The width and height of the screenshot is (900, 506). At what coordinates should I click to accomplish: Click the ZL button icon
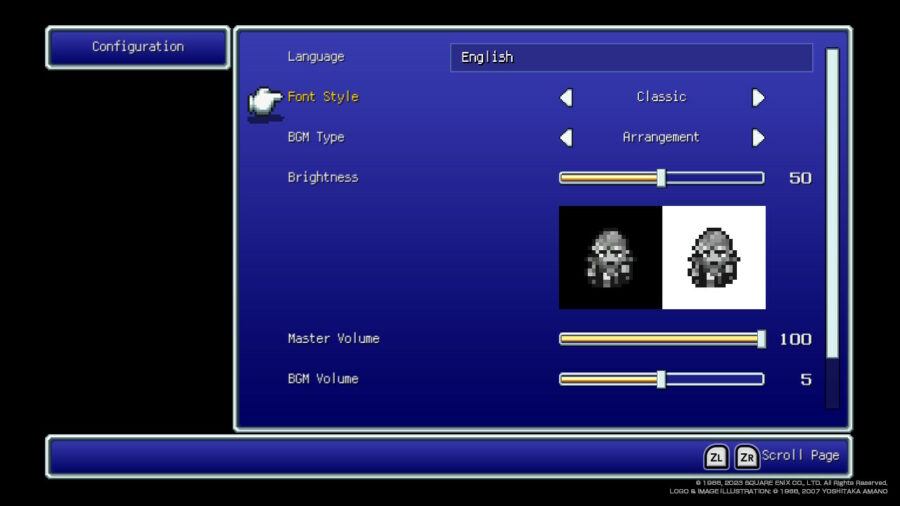[716, 457]
